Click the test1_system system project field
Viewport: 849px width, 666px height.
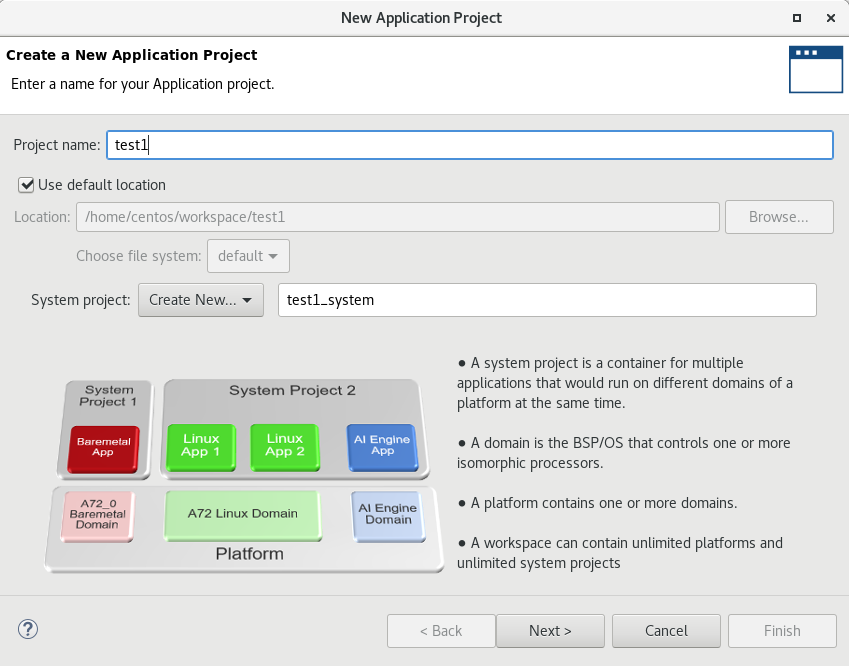pyautogui.click(x=547, y=300)
